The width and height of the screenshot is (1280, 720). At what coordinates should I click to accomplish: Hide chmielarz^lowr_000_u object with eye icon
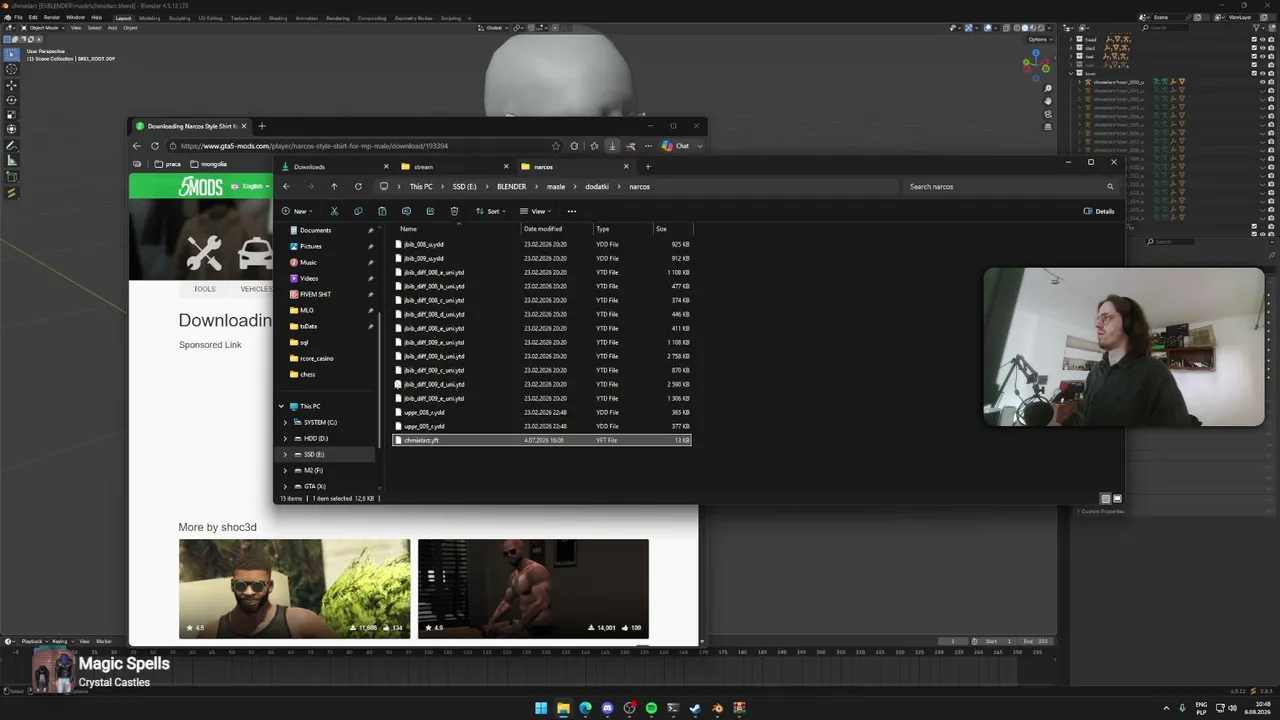1263,82
